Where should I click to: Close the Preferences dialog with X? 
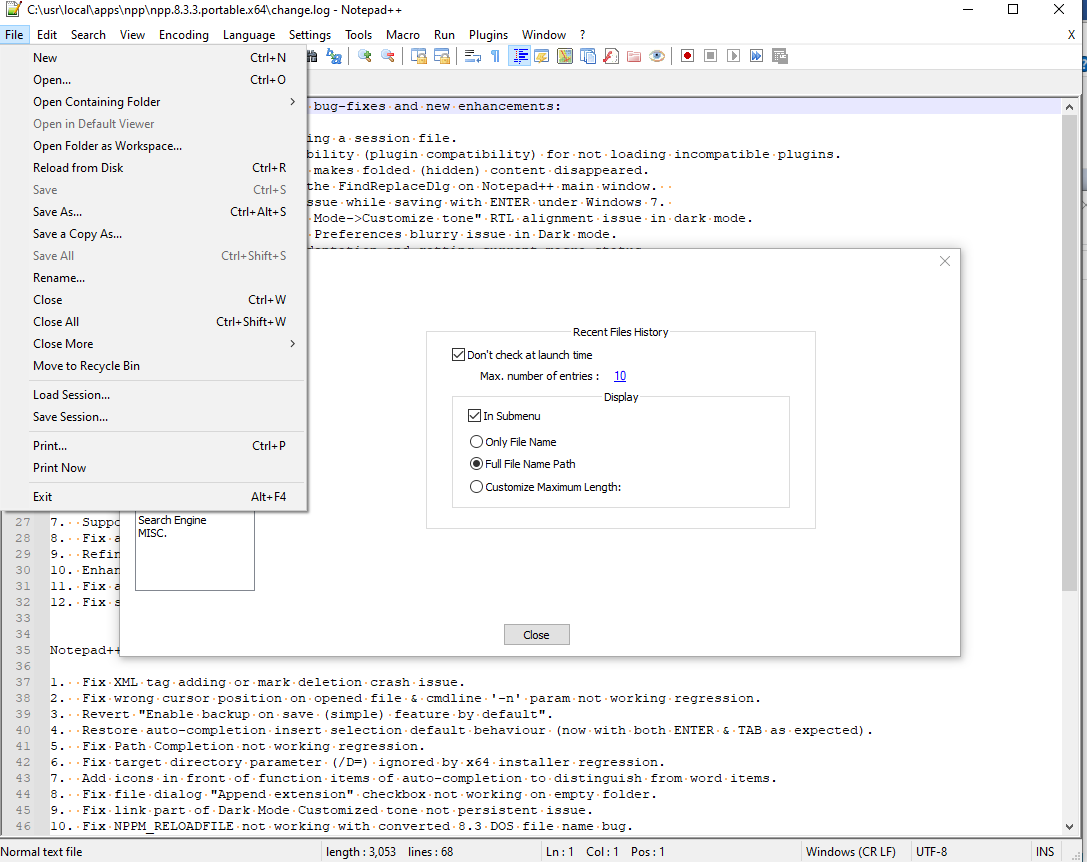coord(945,261)
